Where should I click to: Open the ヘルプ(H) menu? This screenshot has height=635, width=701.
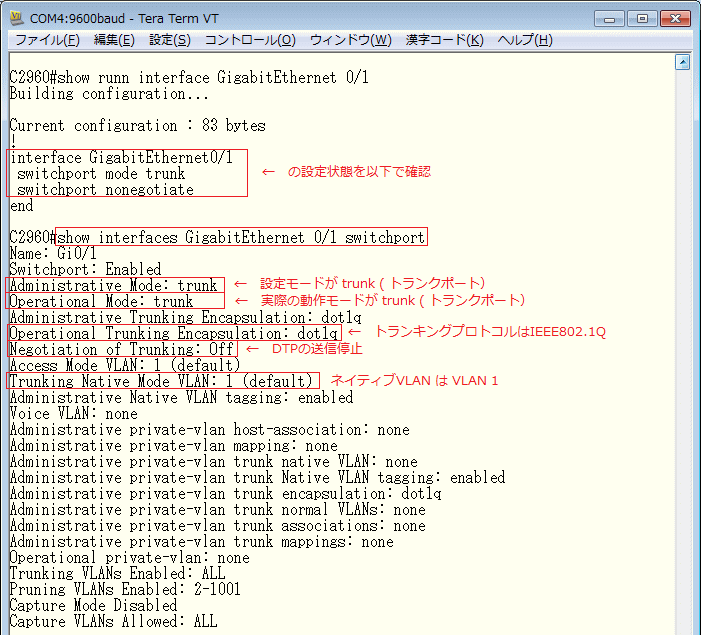(x=524, y=40)
